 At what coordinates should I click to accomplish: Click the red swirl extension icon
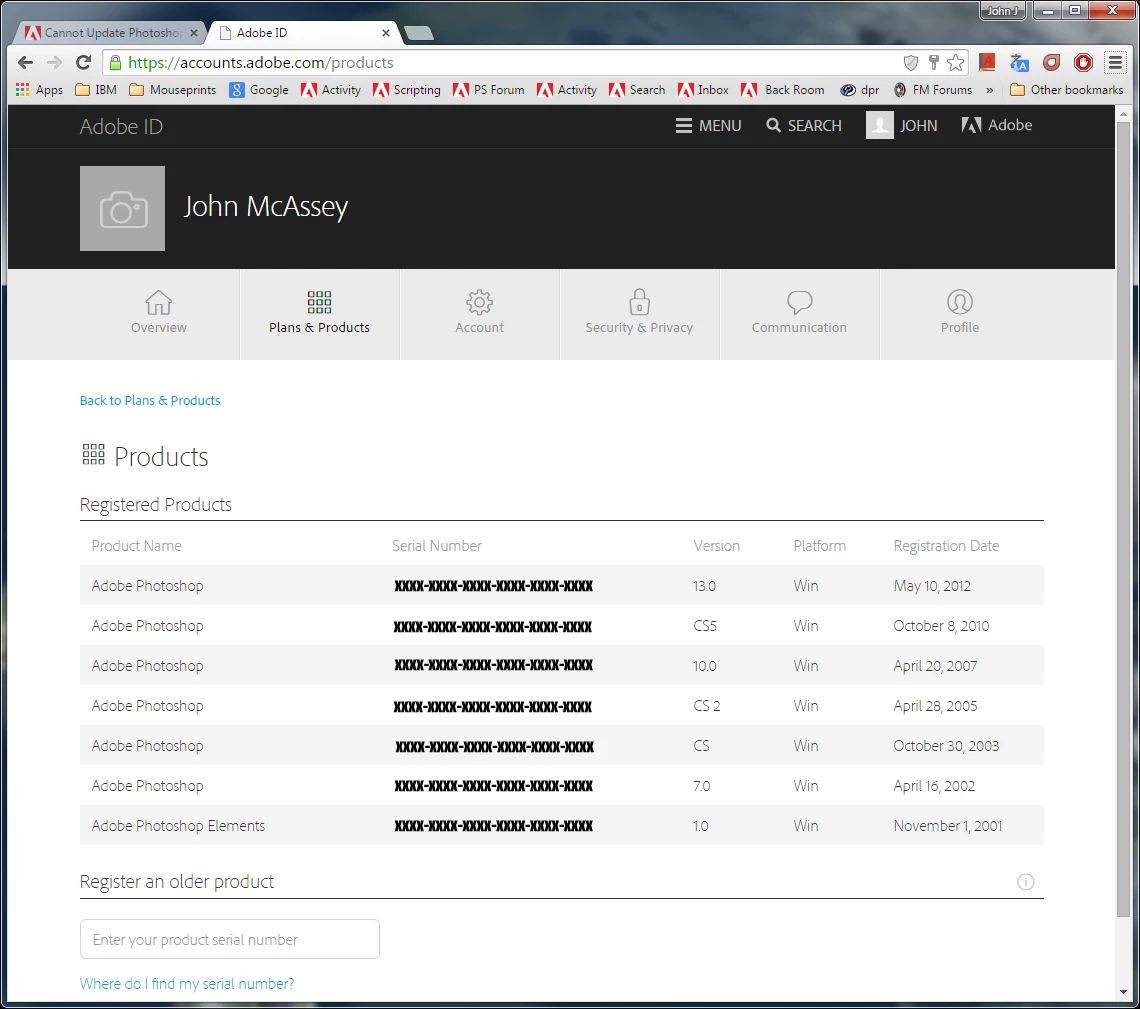(1051, 63)
